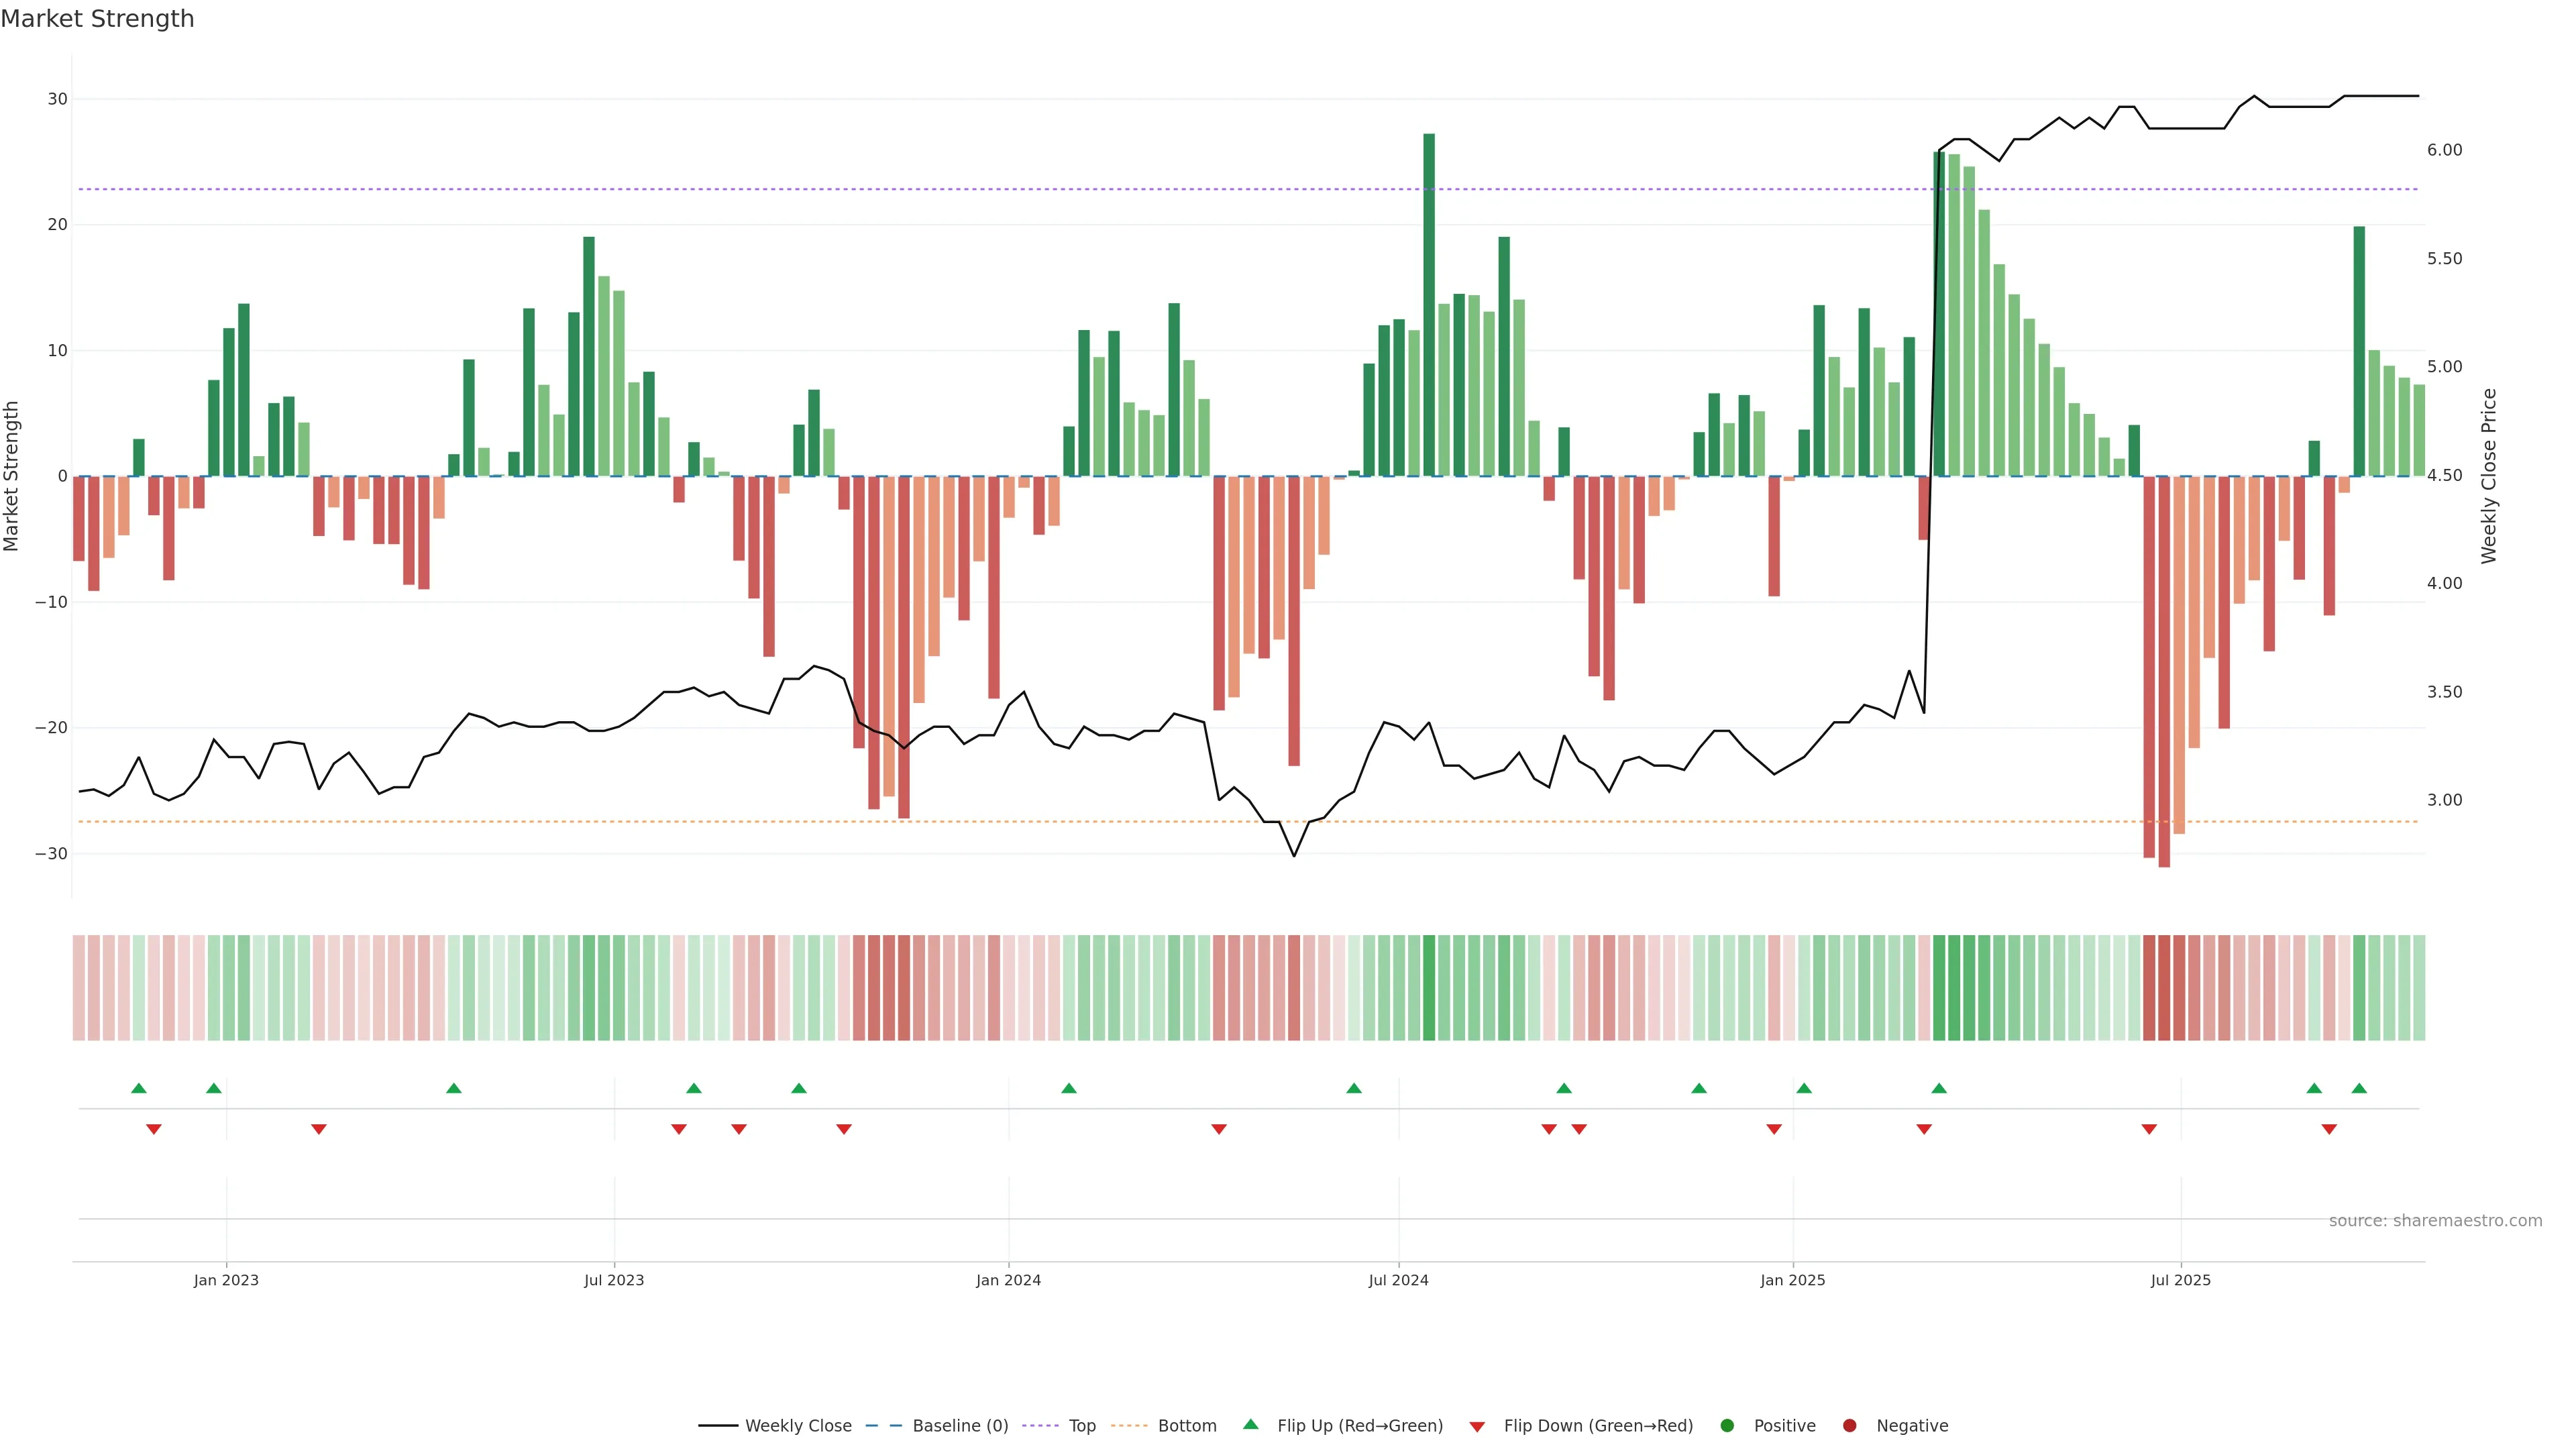Viewport: 2576px width, 1449px height.
Task: Click red Flip Down triangle in legend
Action: click(1477, 1426)
